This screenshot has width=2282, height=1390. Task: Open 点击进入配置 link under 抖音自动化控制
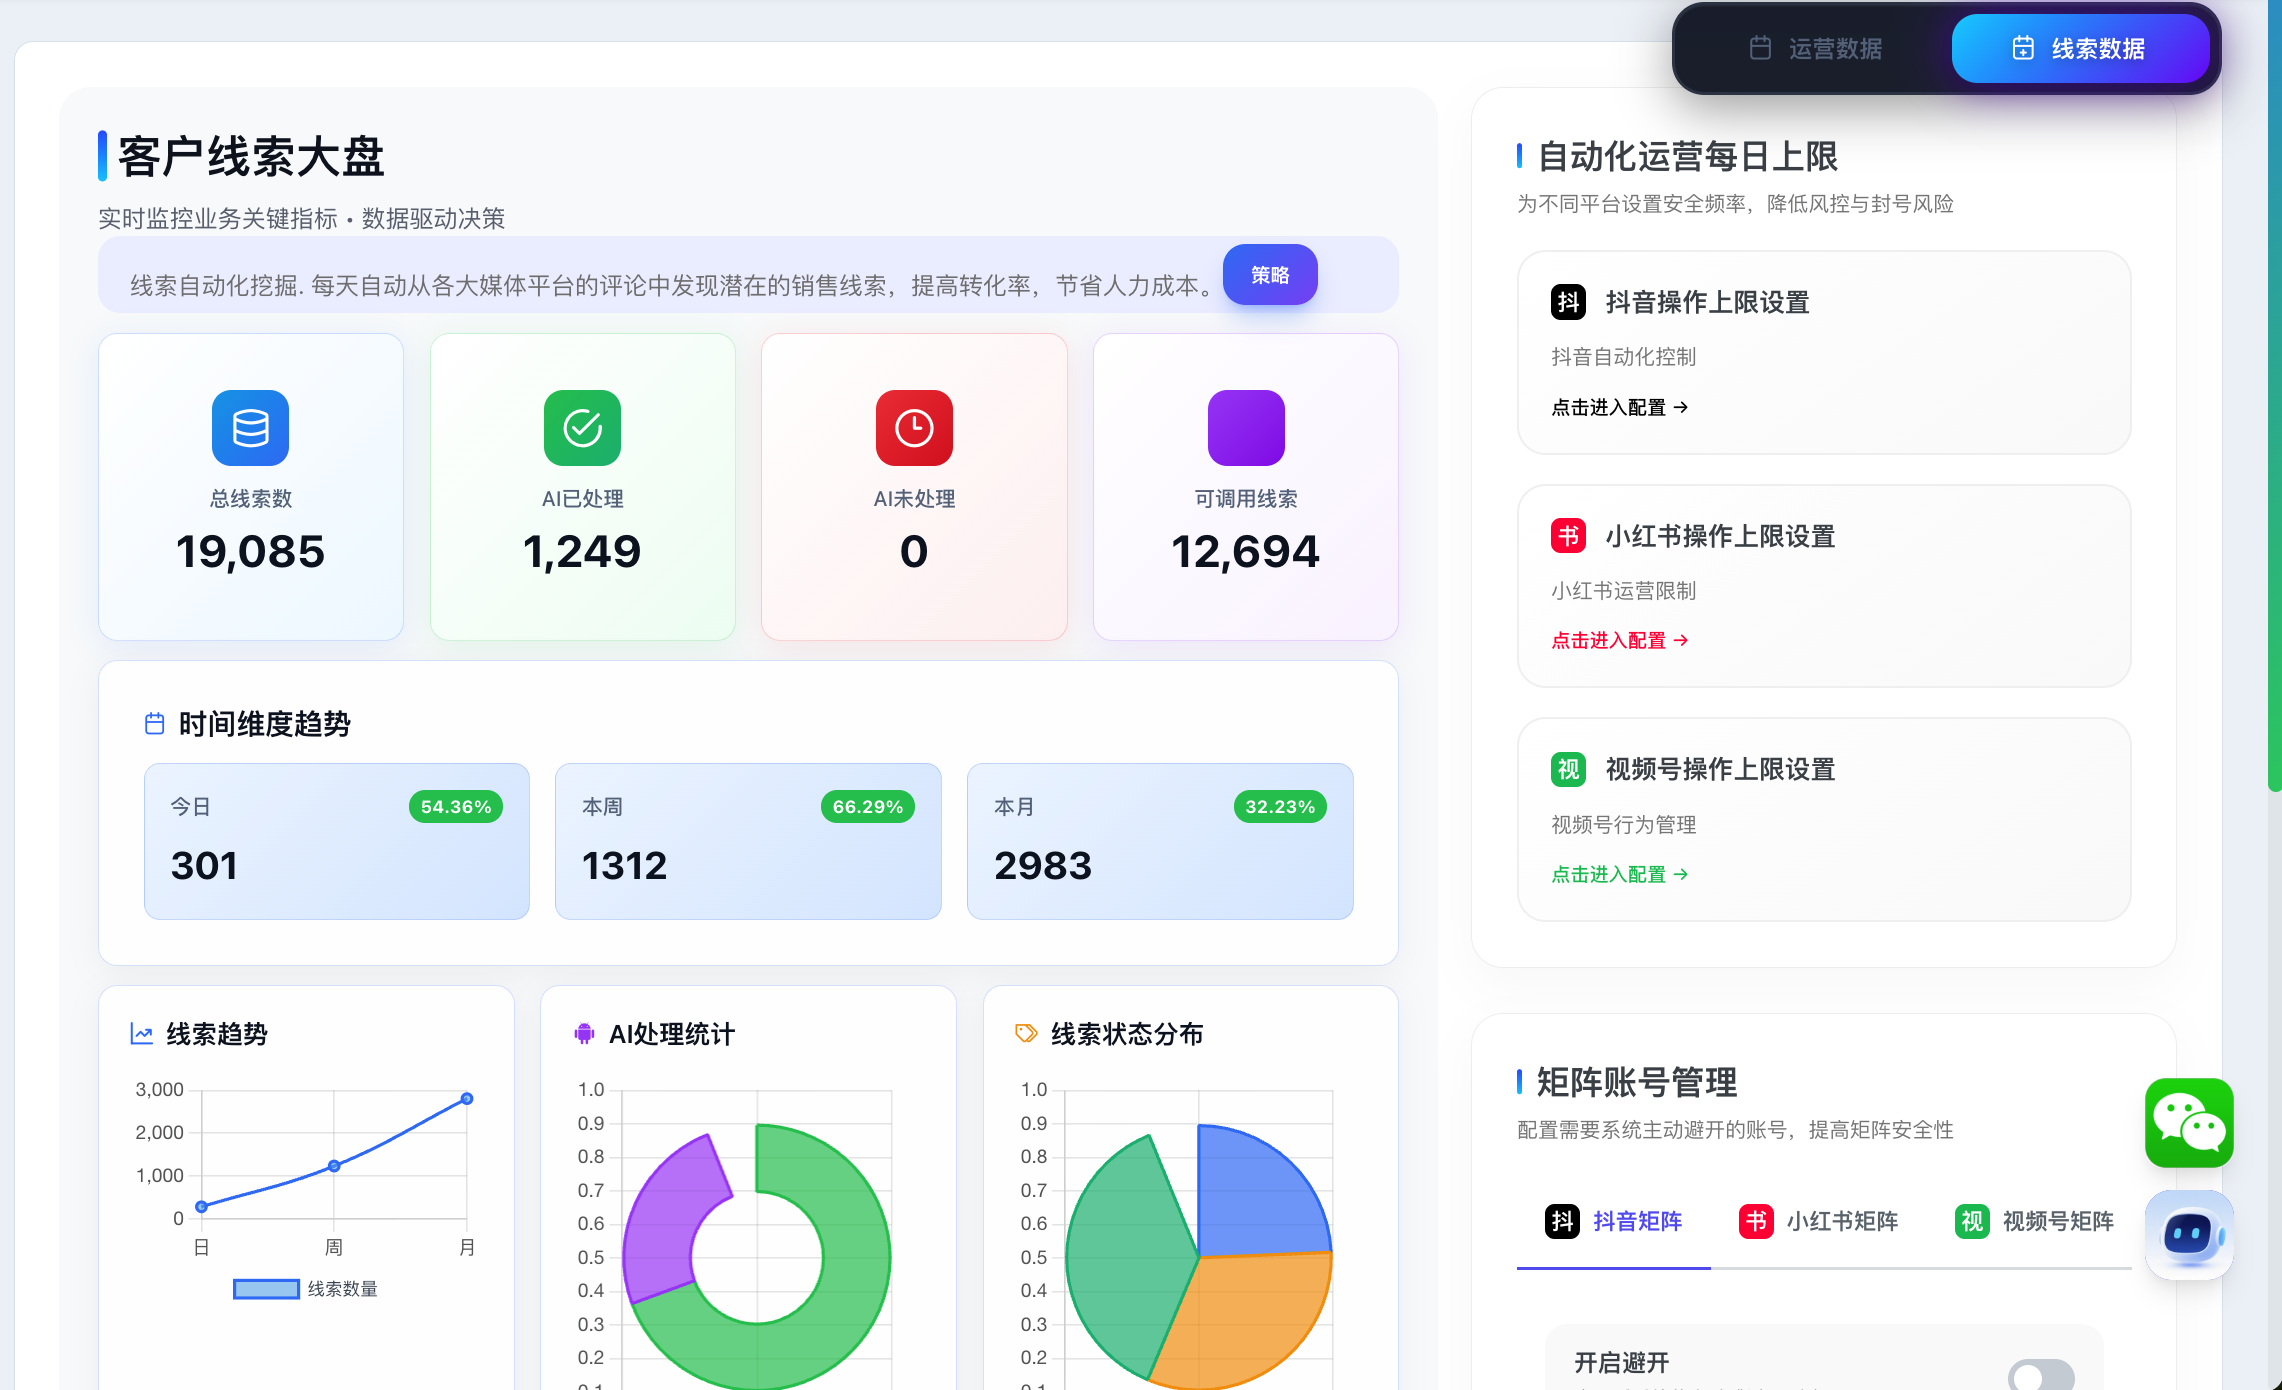point(1619,407)
